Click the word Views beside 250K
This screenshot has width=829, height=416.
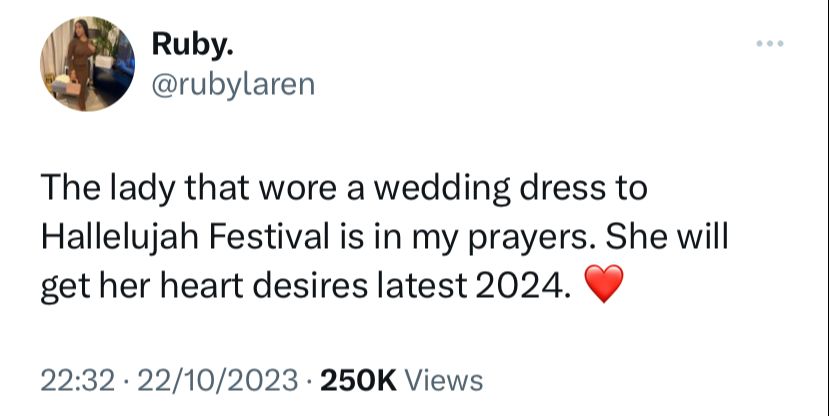point(443,381)
